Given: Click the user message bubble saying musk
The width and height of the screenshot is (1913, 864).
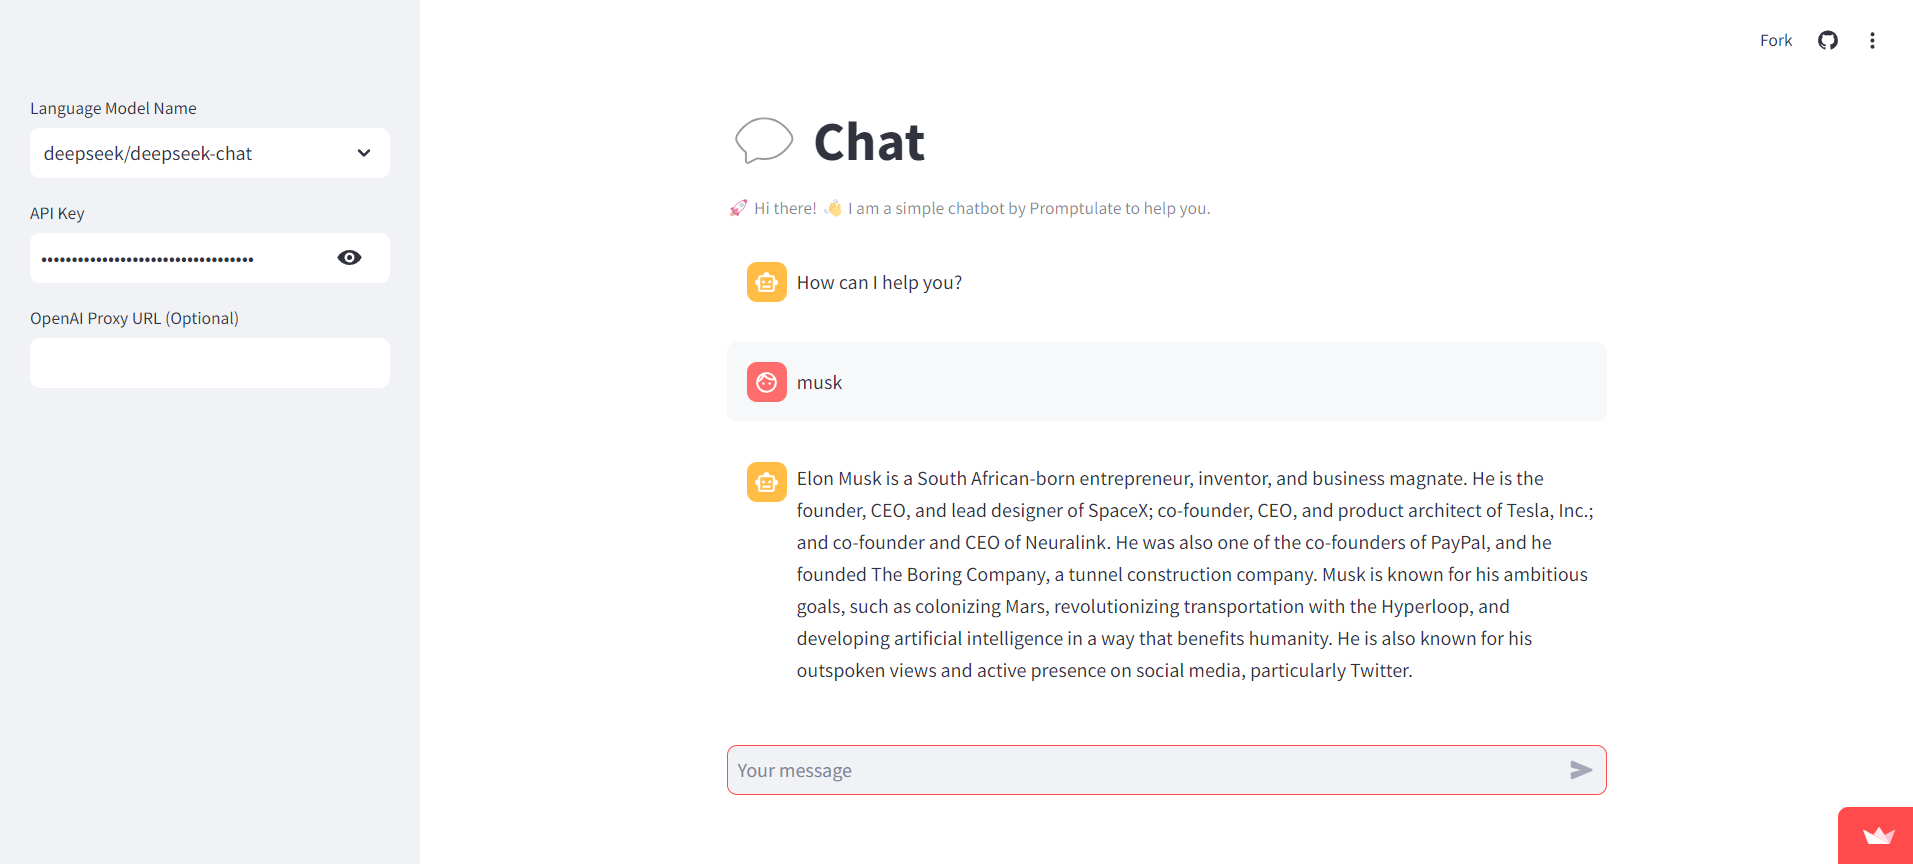Looking at the screenshot, I should coord(1166,382).
